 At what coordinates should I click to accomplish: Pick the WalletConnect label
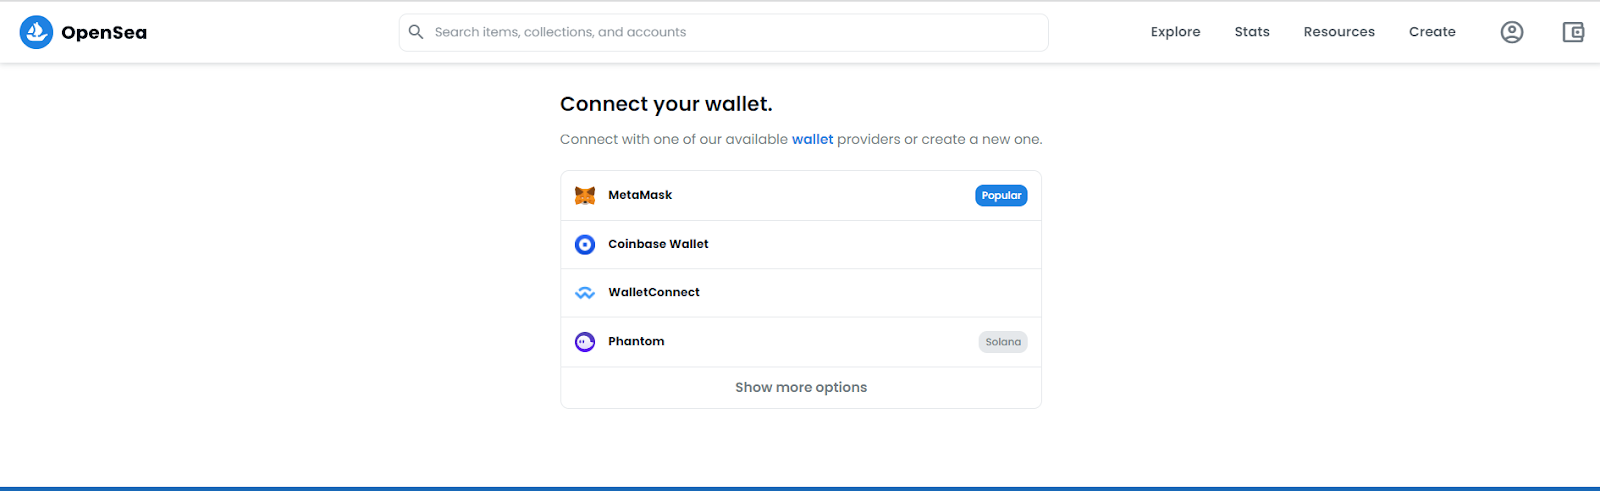point(654,292)
